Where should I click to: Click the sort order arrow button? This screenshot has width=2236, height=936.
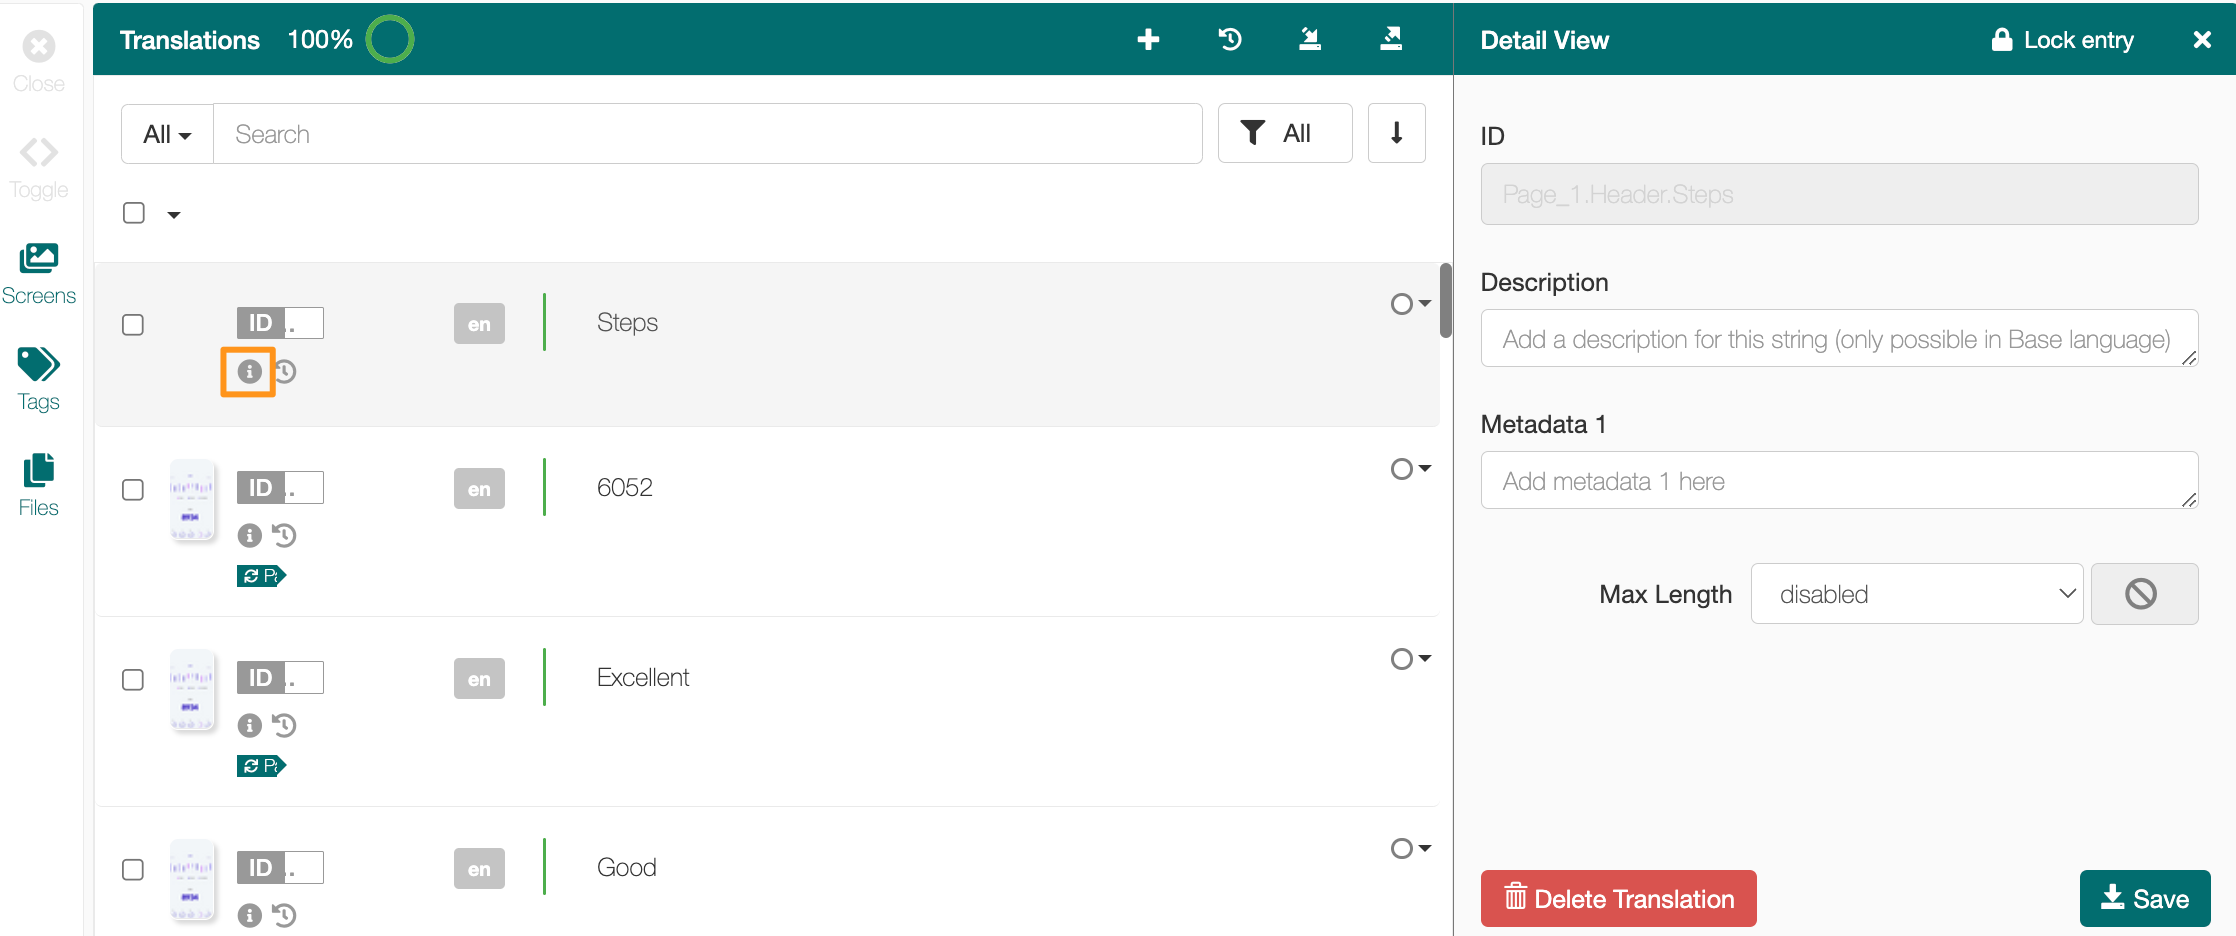(1397, 133)
